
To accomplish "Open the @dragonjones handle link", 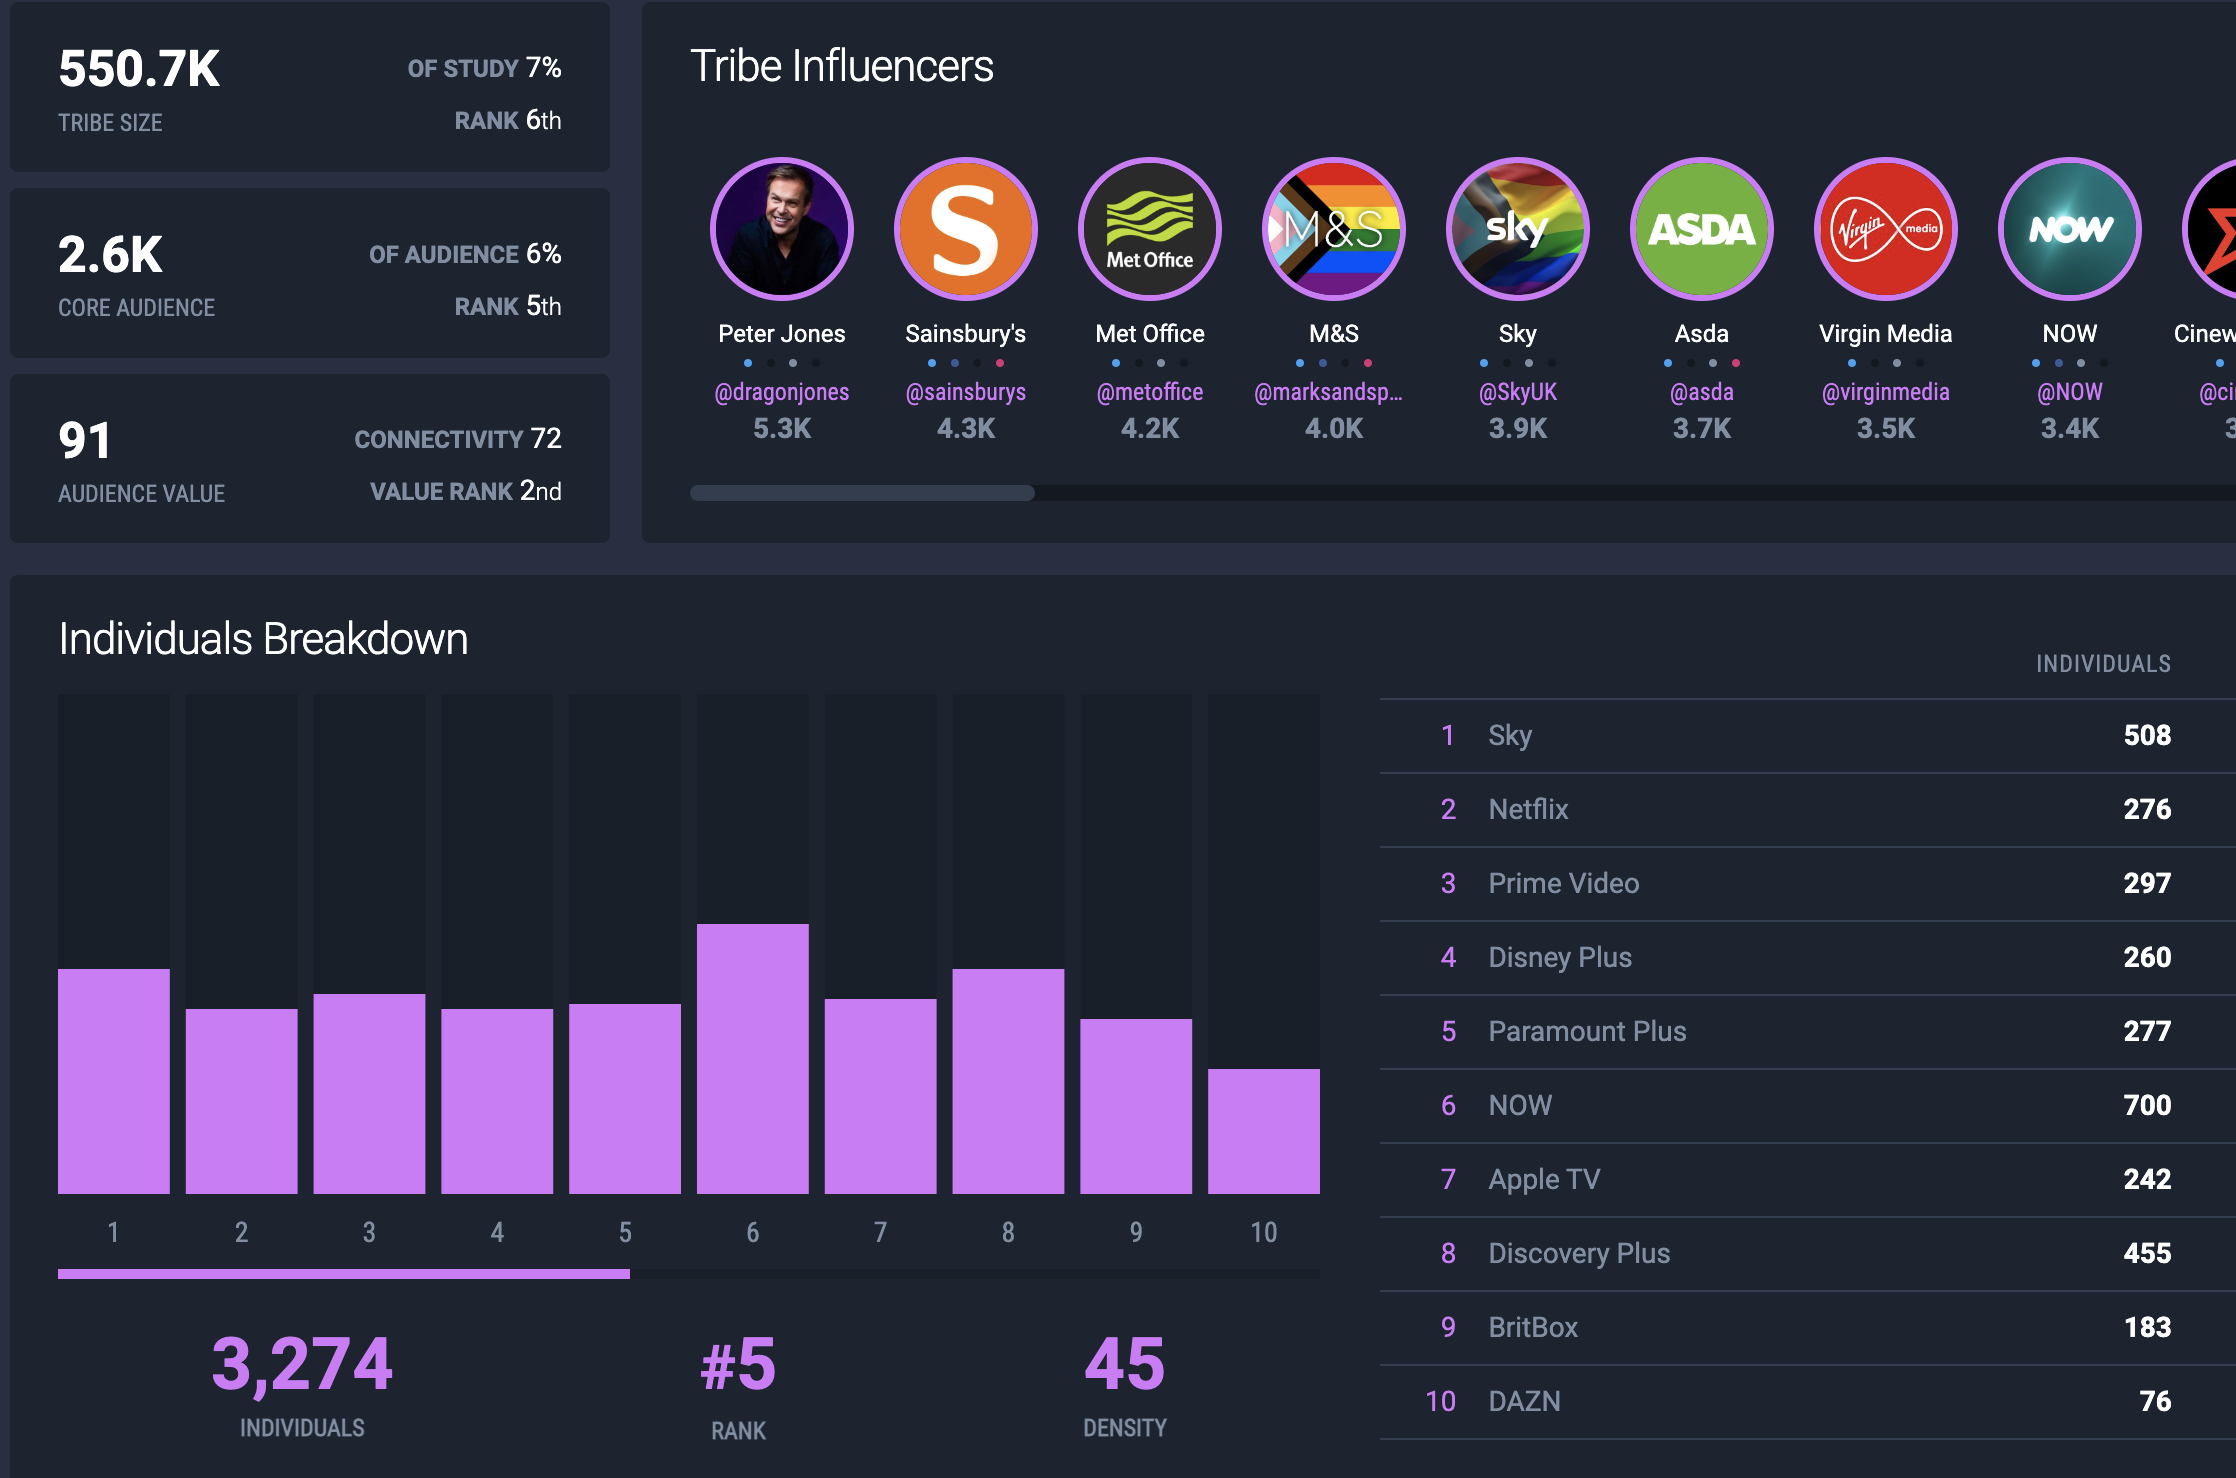I will (782, 392).
